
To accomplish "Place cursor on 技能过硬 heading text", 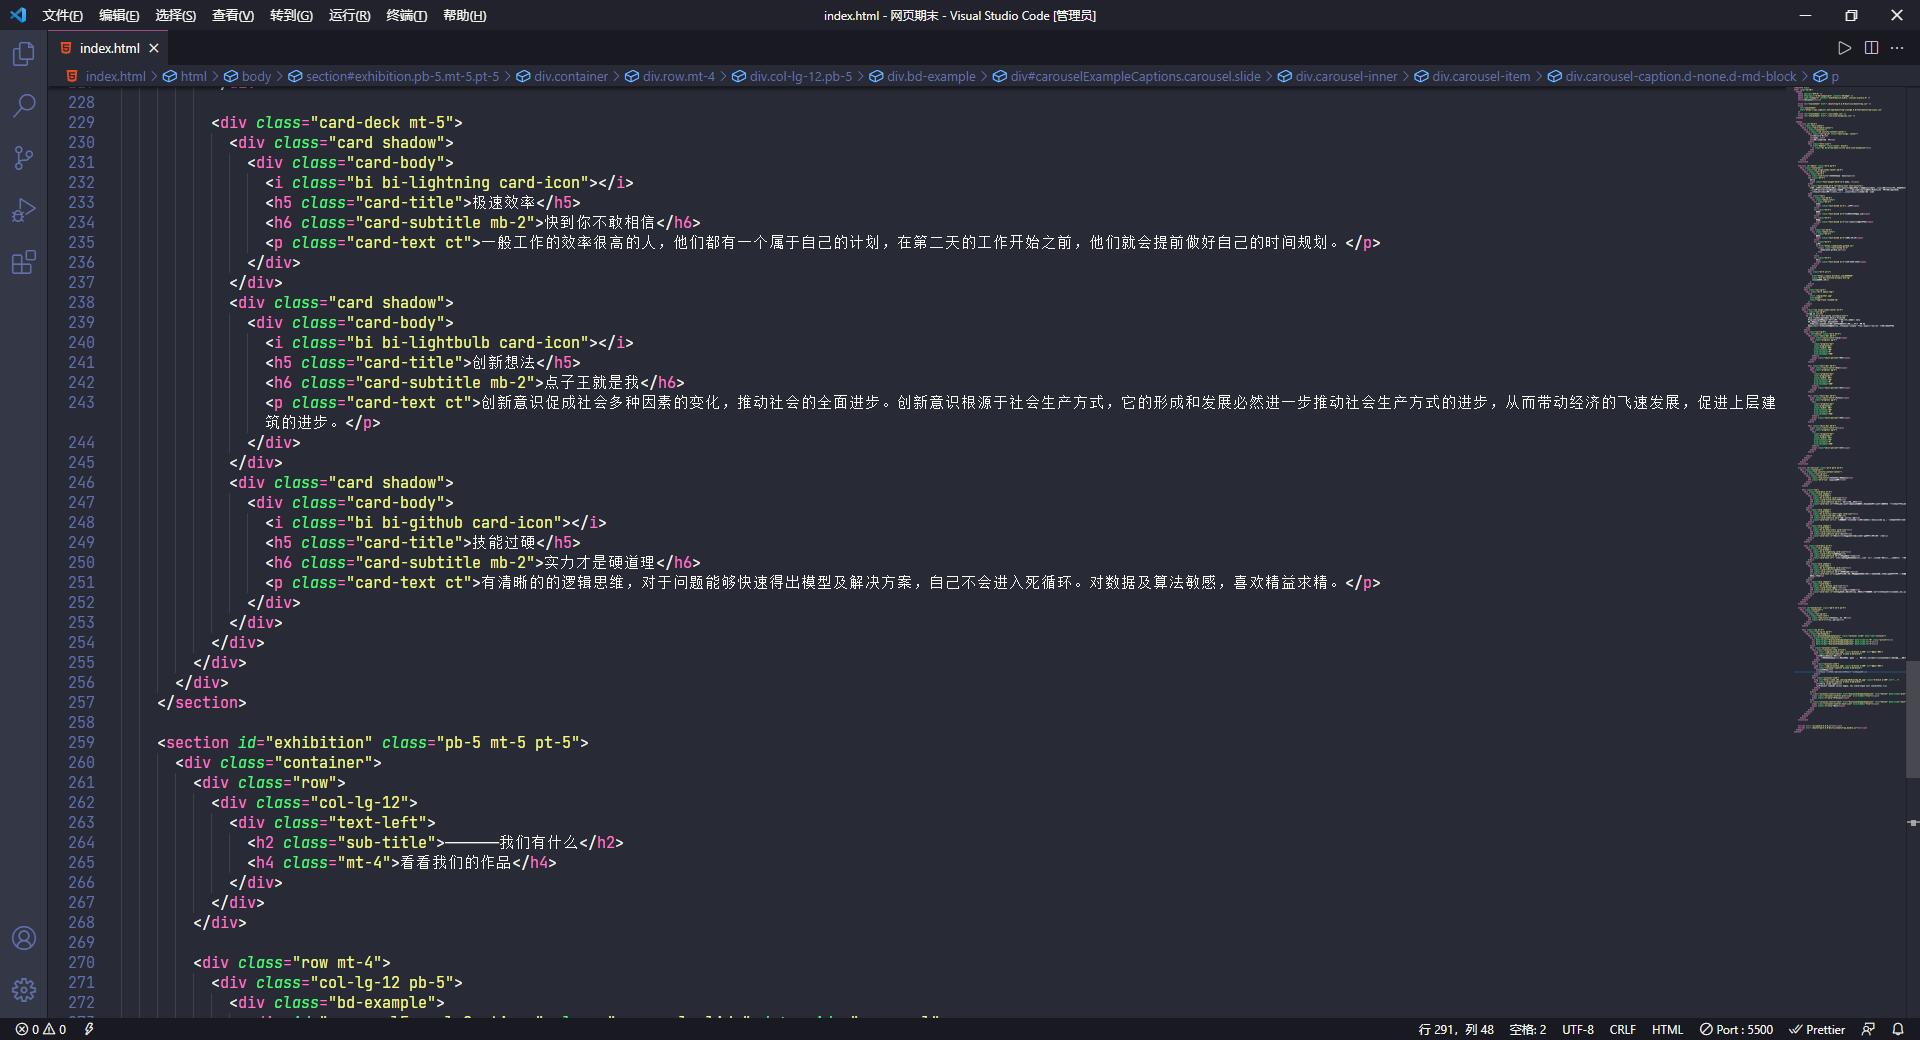I will 504,542.
